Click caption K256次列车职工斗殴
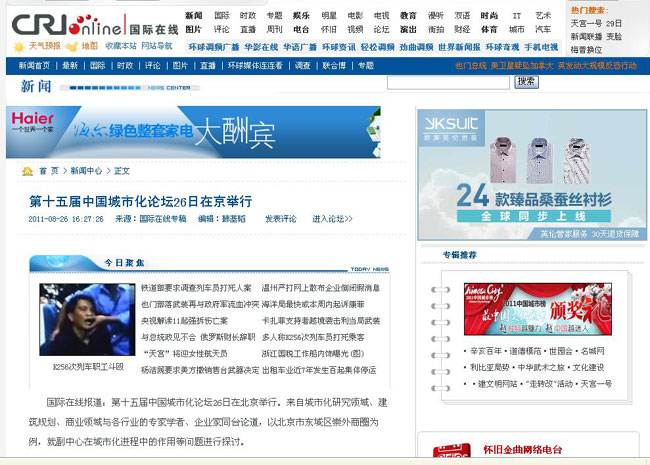 pyautogui.click(x=88, y=367)
